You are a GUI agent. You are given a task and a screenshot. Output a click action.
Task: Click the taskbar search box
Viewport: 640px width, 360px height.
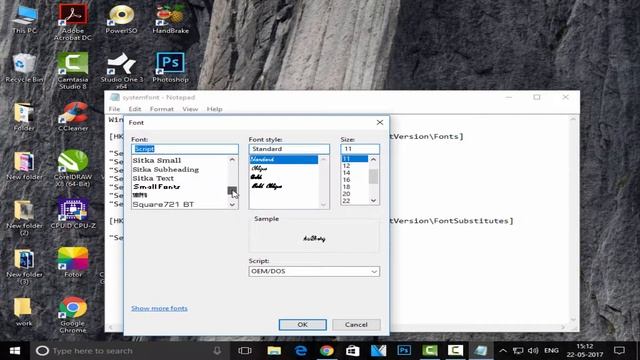click(x=129, y=351)
